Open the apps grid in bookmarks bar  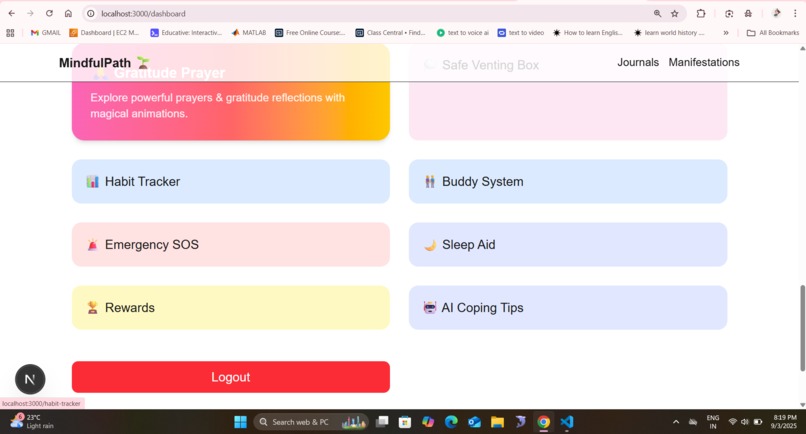(x=10, y=32)
